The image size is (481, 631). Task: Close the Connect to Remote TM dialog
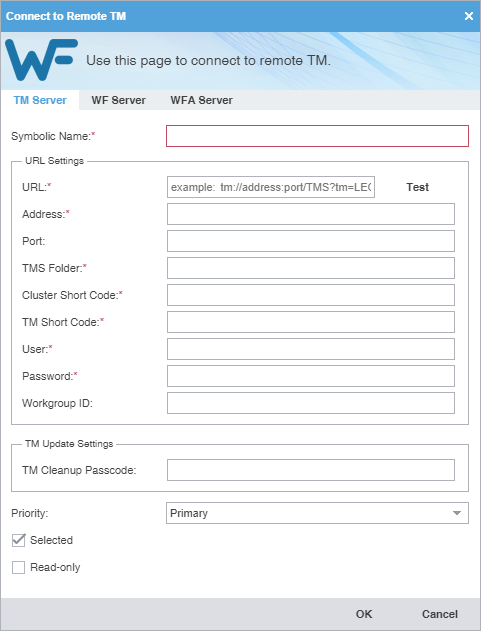tap(469, 16)
